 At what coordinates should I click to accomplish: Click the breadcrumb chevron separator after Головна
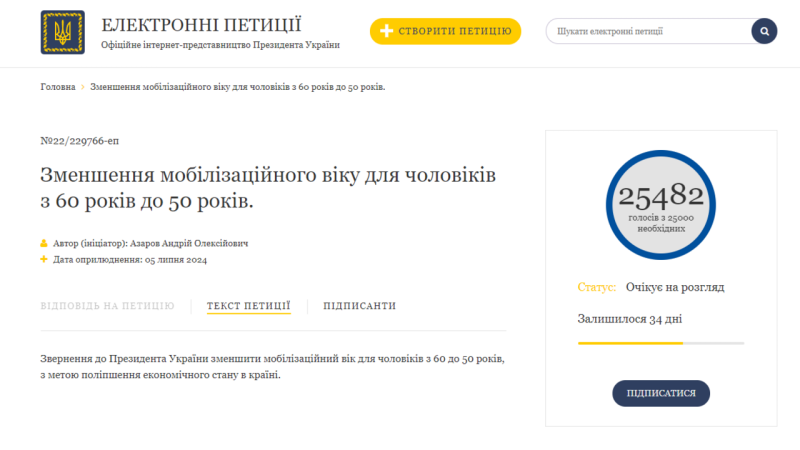point(83,87)
